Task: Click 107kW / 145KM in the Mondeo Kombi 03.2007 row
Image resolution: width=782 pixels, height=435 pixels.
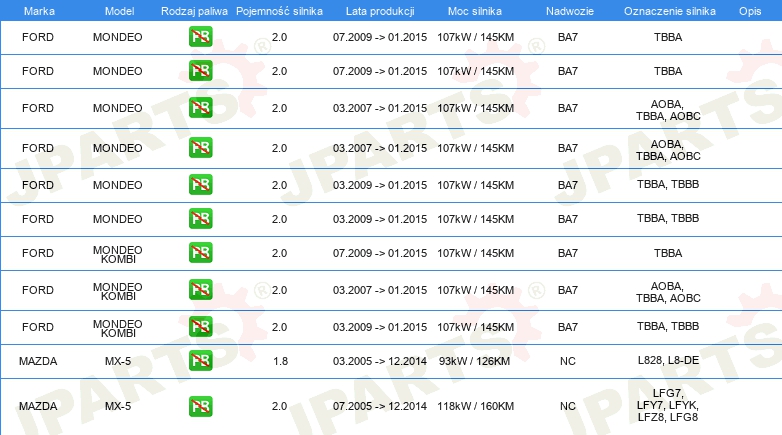Action: click(475, 290)
